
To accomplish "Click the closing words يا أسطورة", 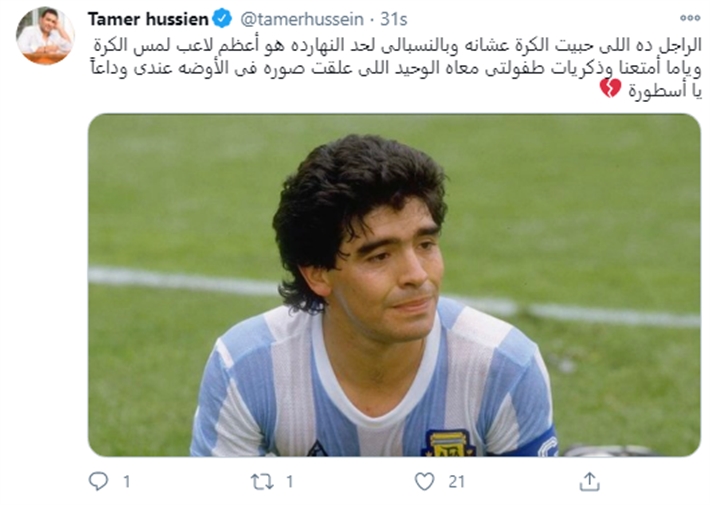I will (x=665, y=91).
